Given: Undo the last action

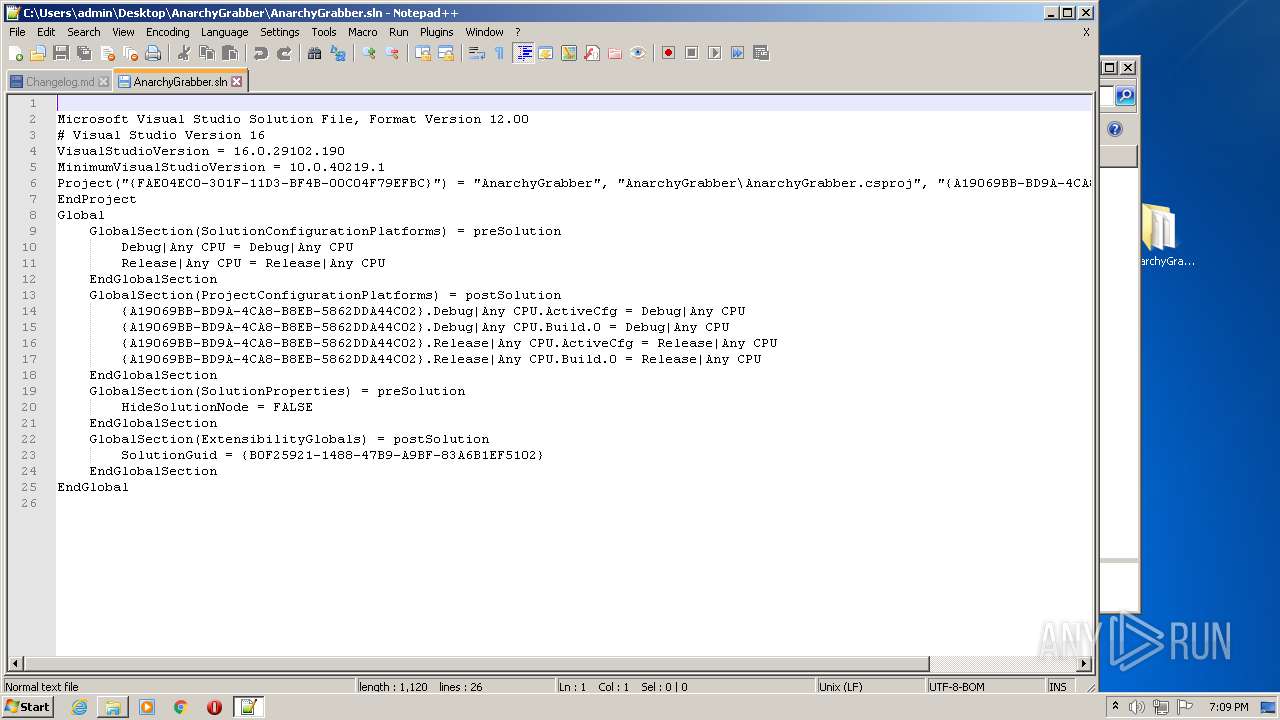Looking at the screenshot, I should click(x=261, y=53).
